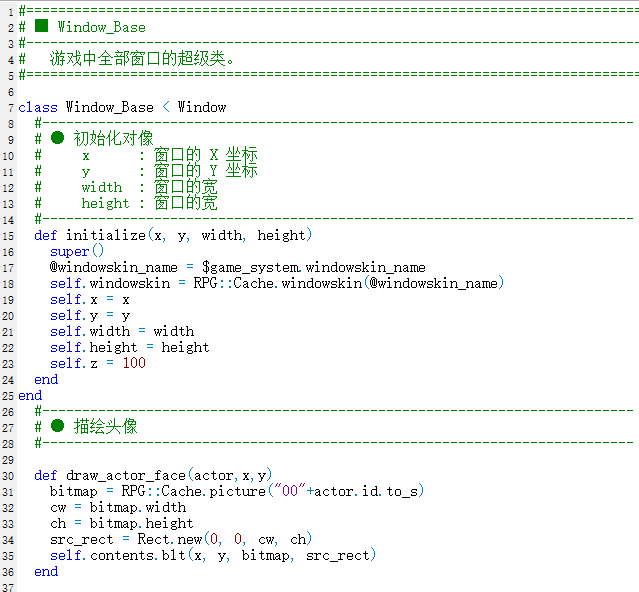Click the 'end' keyword on line 25
Image resolution: width=639 pixels, height=592 pixels.
click(x=30, y=395)
